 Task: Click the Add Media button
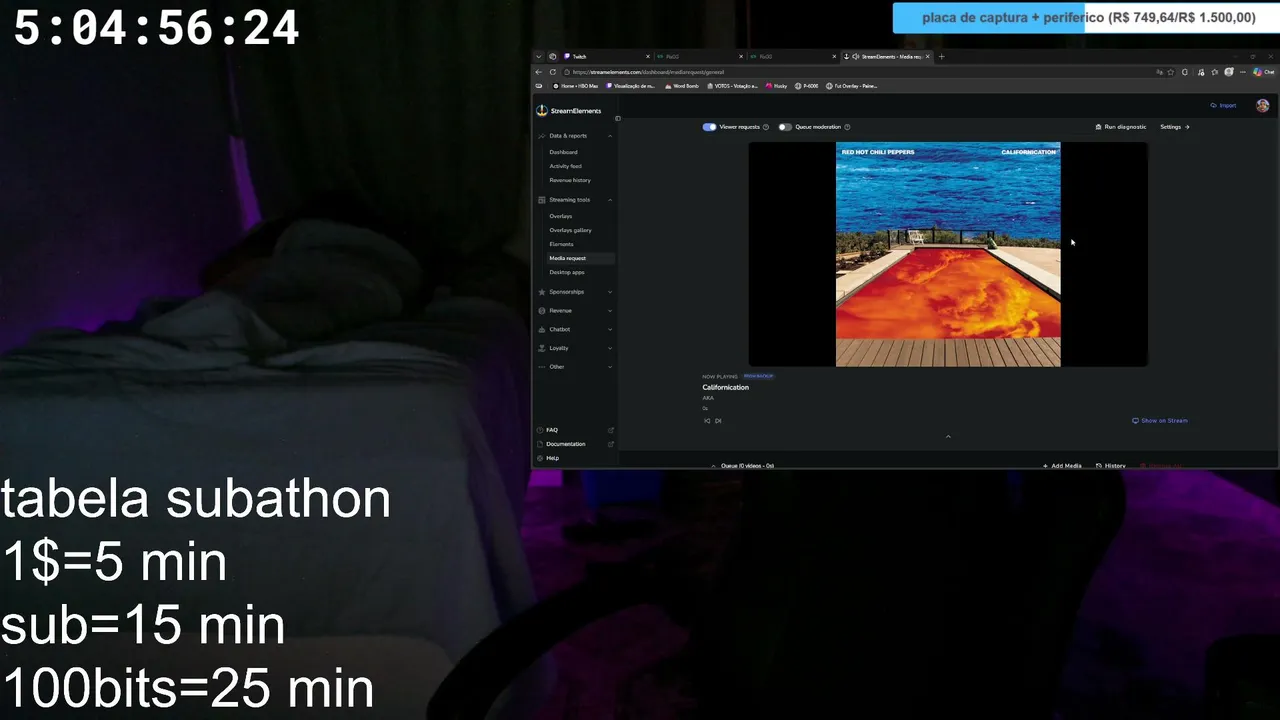coord(1062,466)
